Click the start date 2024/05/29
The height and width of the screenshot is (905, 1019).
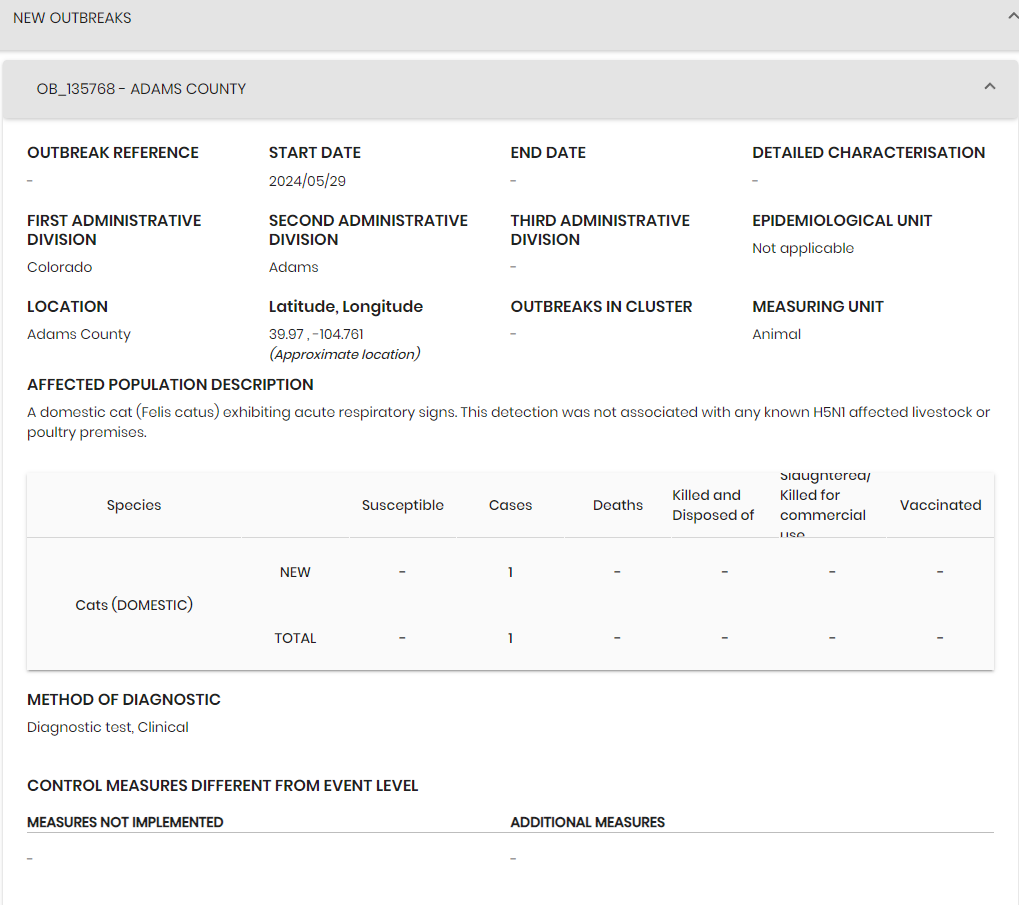point(307,181)
